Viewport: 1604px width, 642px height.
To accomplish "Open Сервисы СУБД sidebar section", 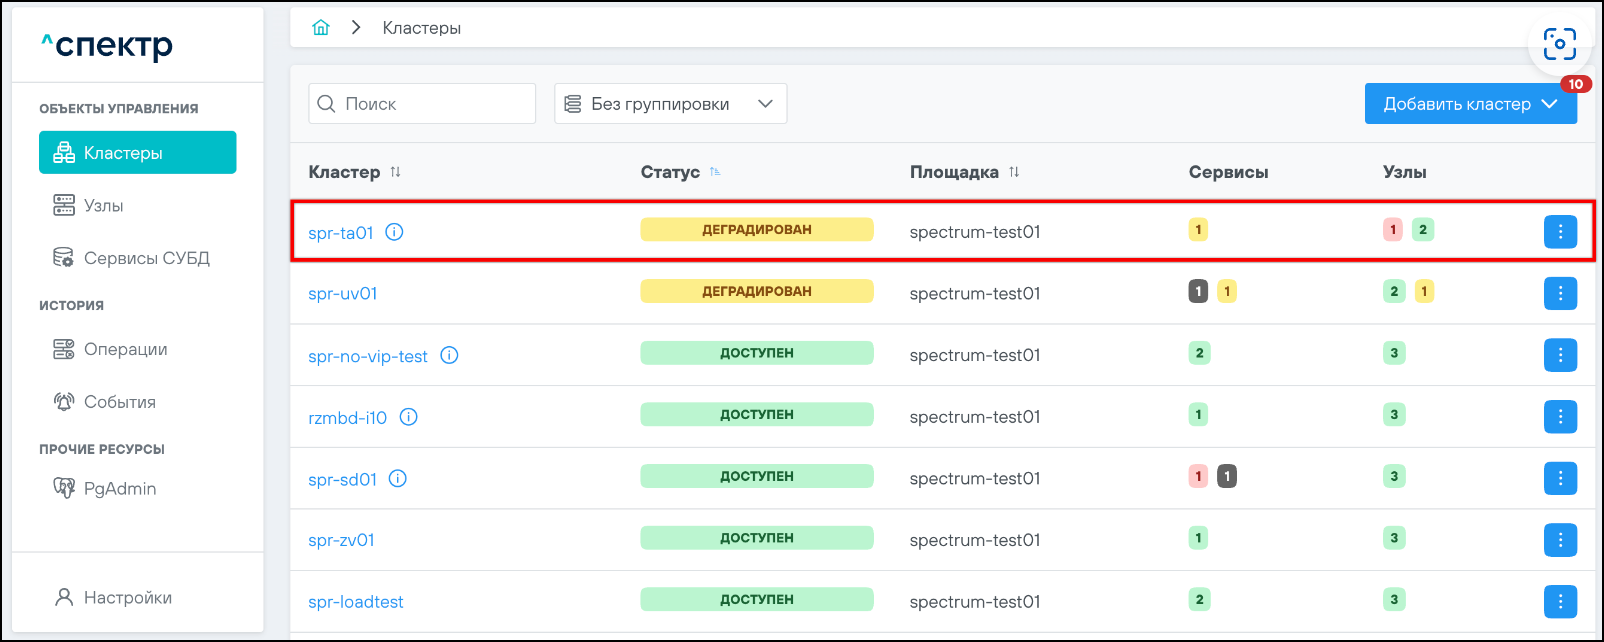I will coord(146,258).
